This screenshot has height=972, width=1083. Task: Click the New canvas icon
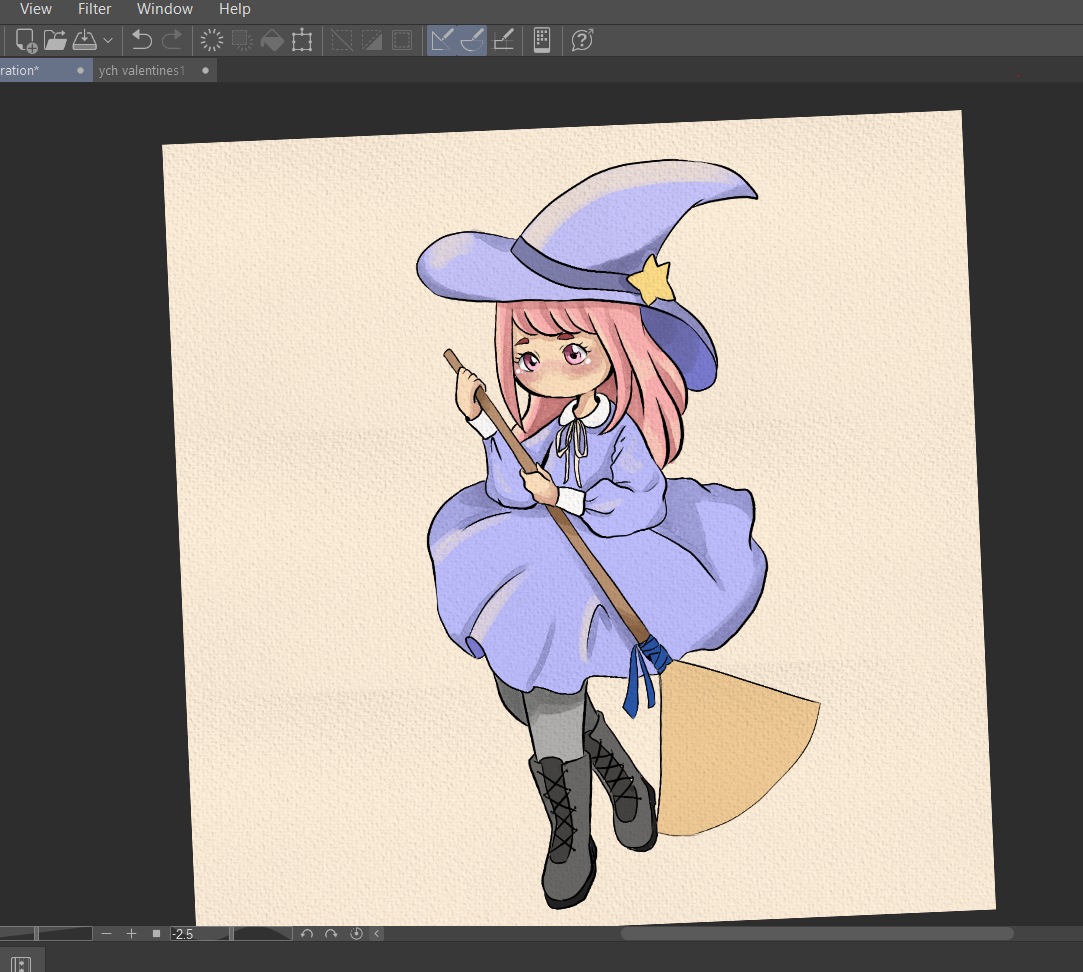tap(26, 41)
